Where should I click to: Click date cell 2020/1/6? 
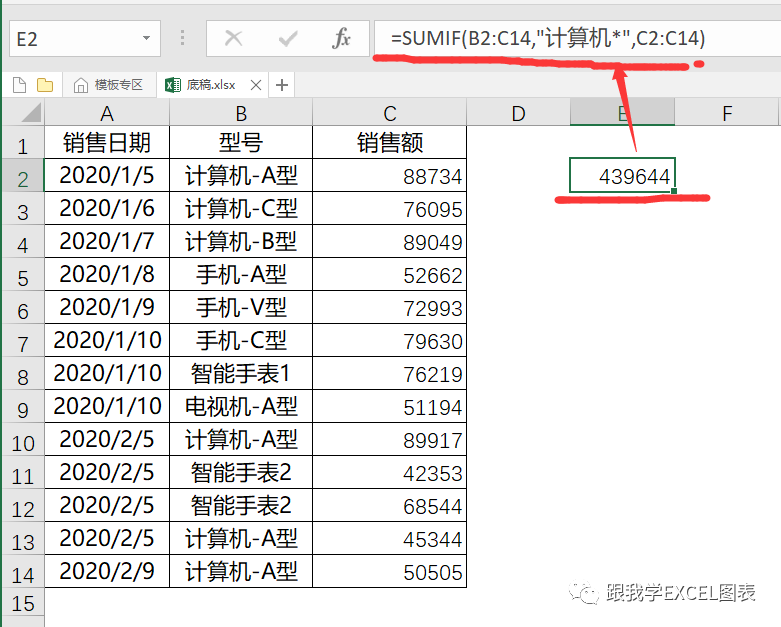pyautogui.click(x=107, y=208)
